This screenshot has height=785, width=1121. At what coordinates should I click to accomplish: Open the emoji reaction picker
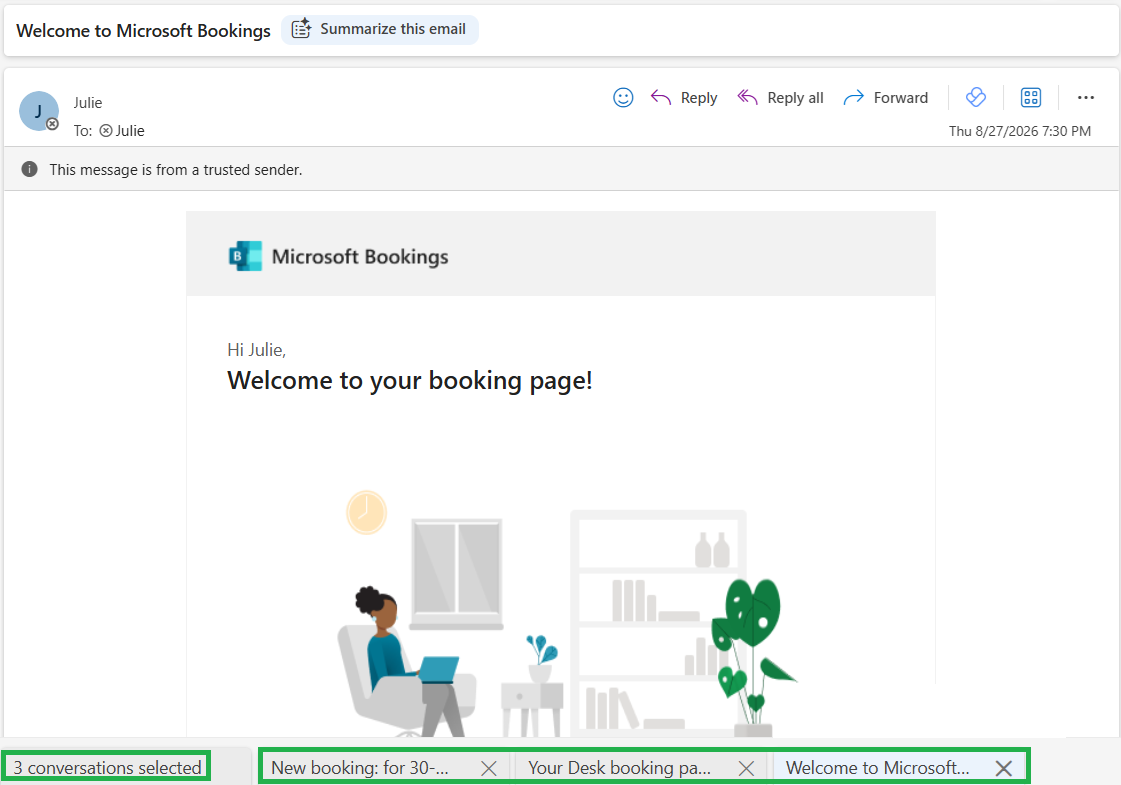[x=623, y=98]
